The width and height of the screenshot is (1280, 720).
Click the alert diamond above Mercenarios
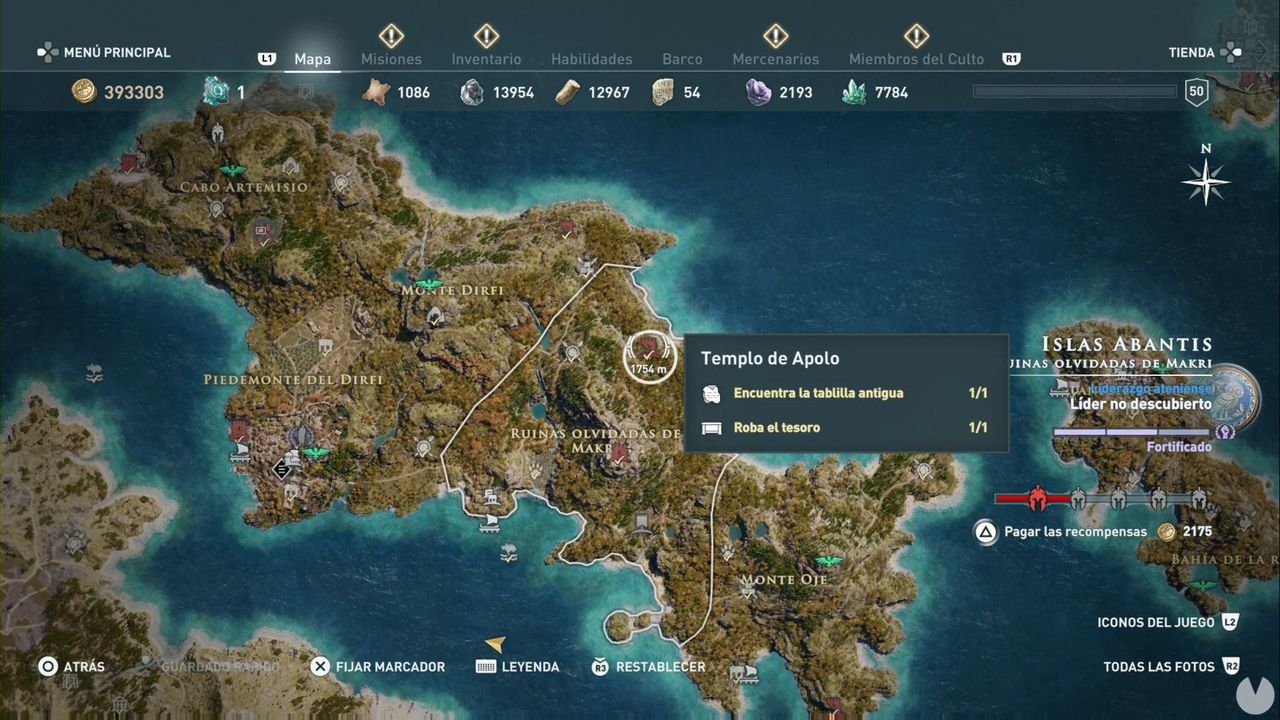776,36
